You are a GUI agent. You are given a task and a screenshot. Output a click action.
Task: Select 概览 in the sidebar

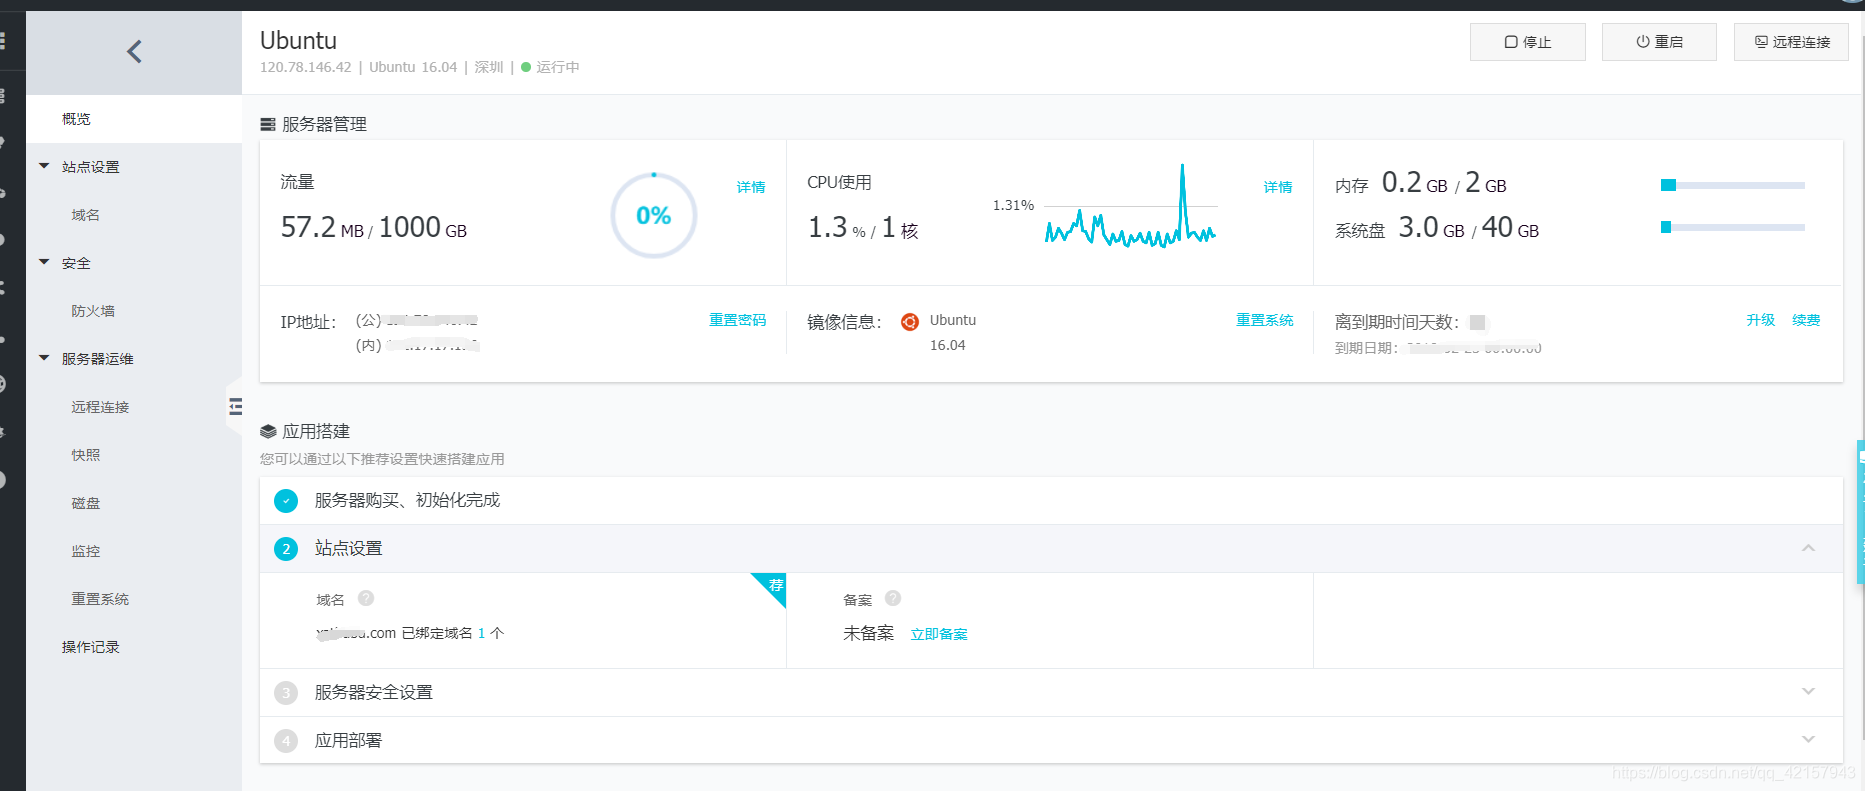[134, 119]
